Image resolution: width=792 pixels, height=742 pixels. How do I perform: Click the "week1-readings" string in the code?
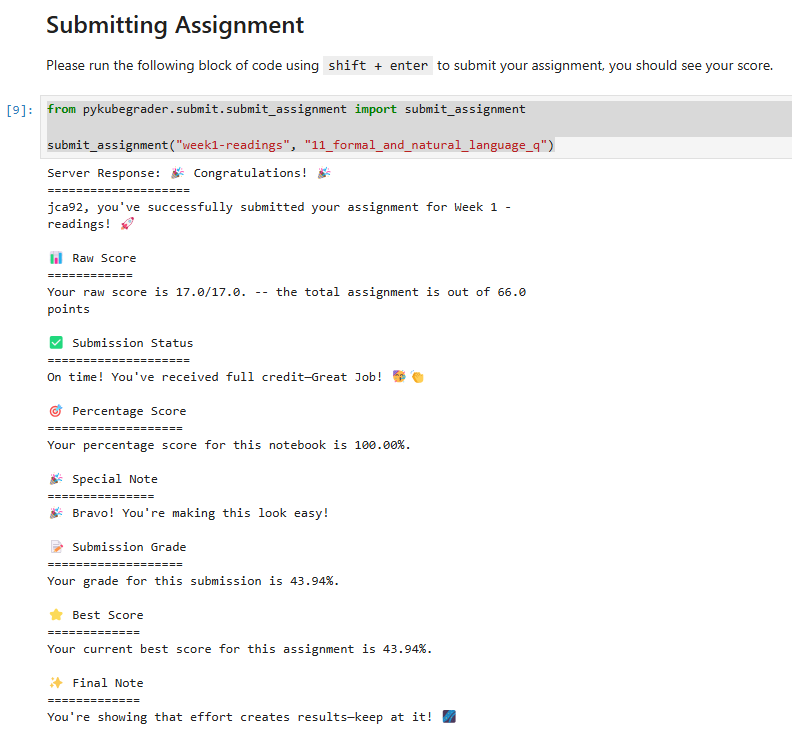coord(229,145)
